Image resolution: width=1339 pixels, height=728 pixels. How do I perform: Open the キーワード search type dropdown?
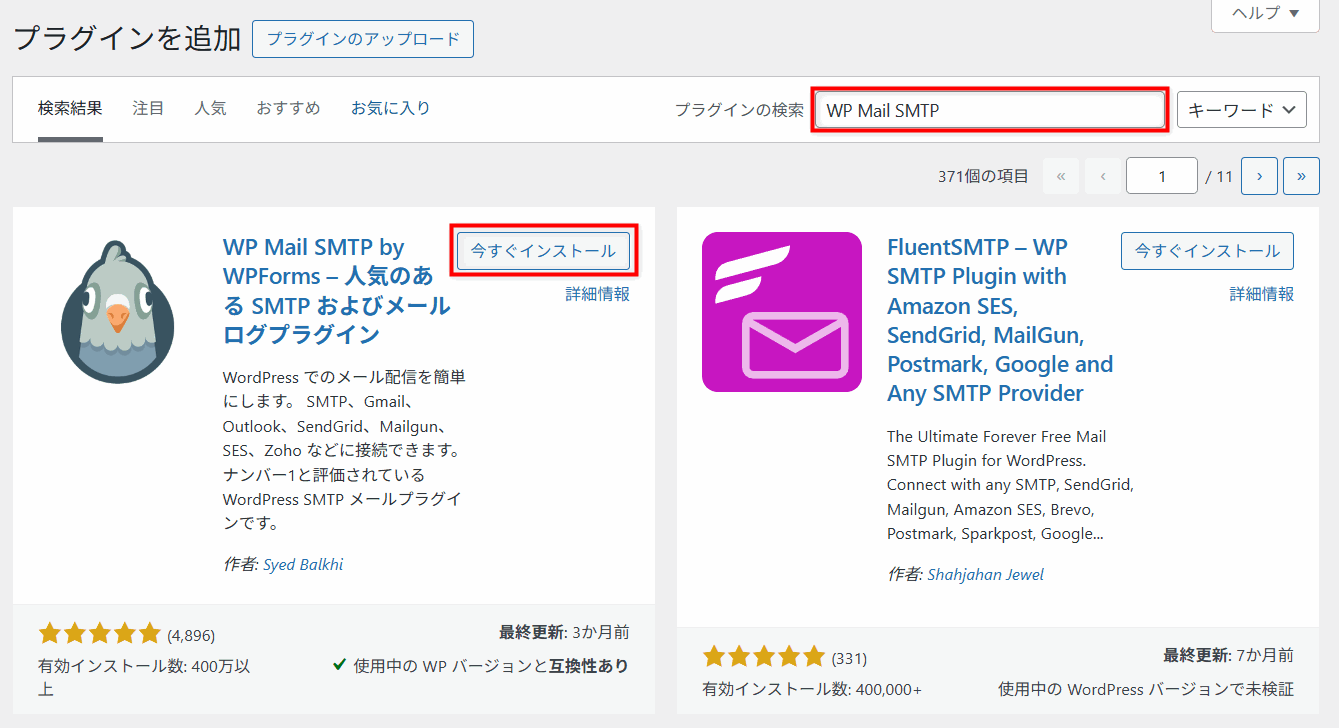tap(1242, 110)
